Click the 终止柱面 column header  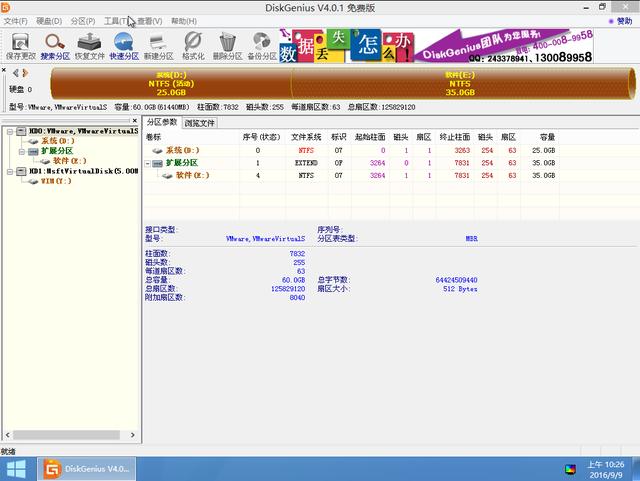(455, 137)
